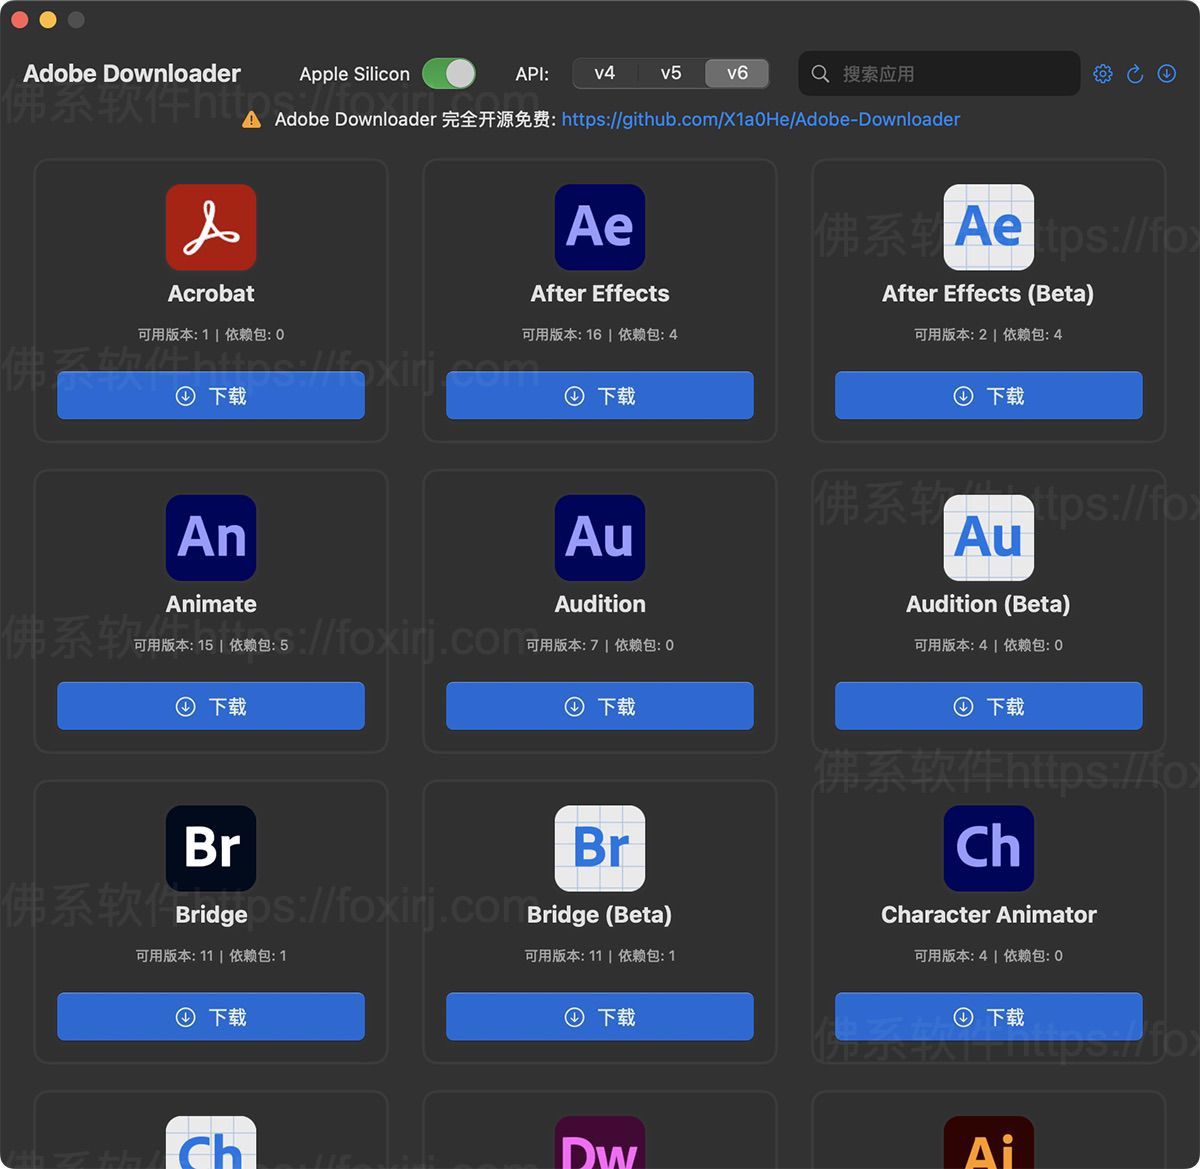Viewport: 1200px width, 1169px height.
Task: Click the Bridge Br icon
Action: [x=210, y=849]
